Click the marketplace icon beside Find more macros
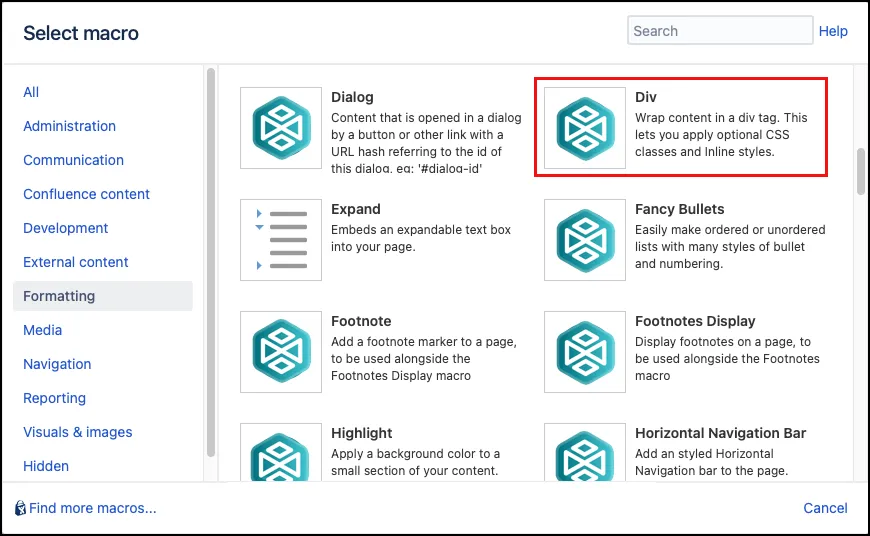Screen dimensions: 870x536 21,508
